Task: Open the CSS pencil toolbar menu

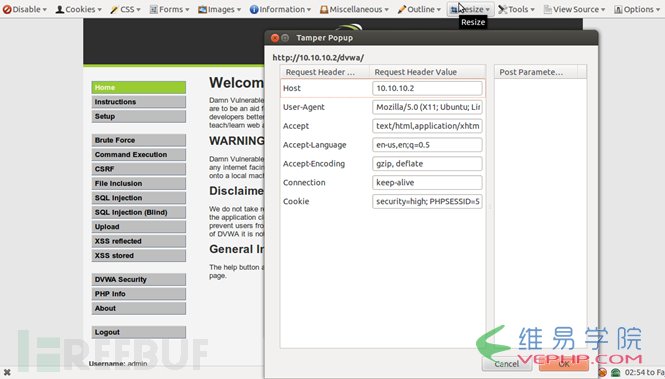Action: pos(125,9)
